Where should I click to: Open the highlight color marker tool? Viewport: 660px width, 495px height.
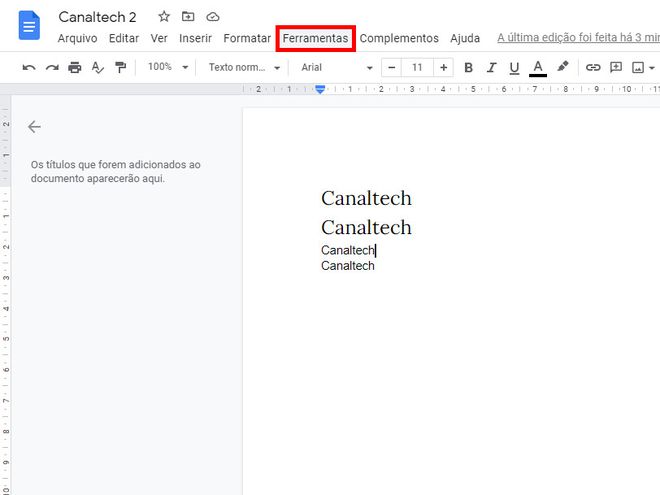point(562,67)
